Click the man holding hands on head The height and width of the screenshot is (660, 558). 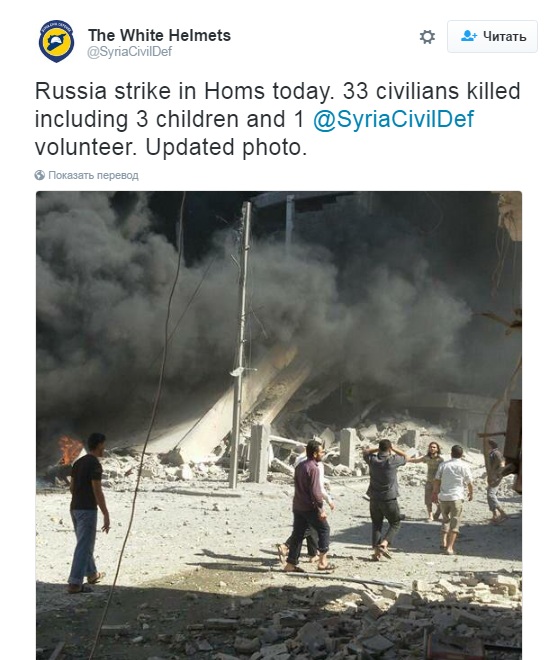click(x=385, y=499)
